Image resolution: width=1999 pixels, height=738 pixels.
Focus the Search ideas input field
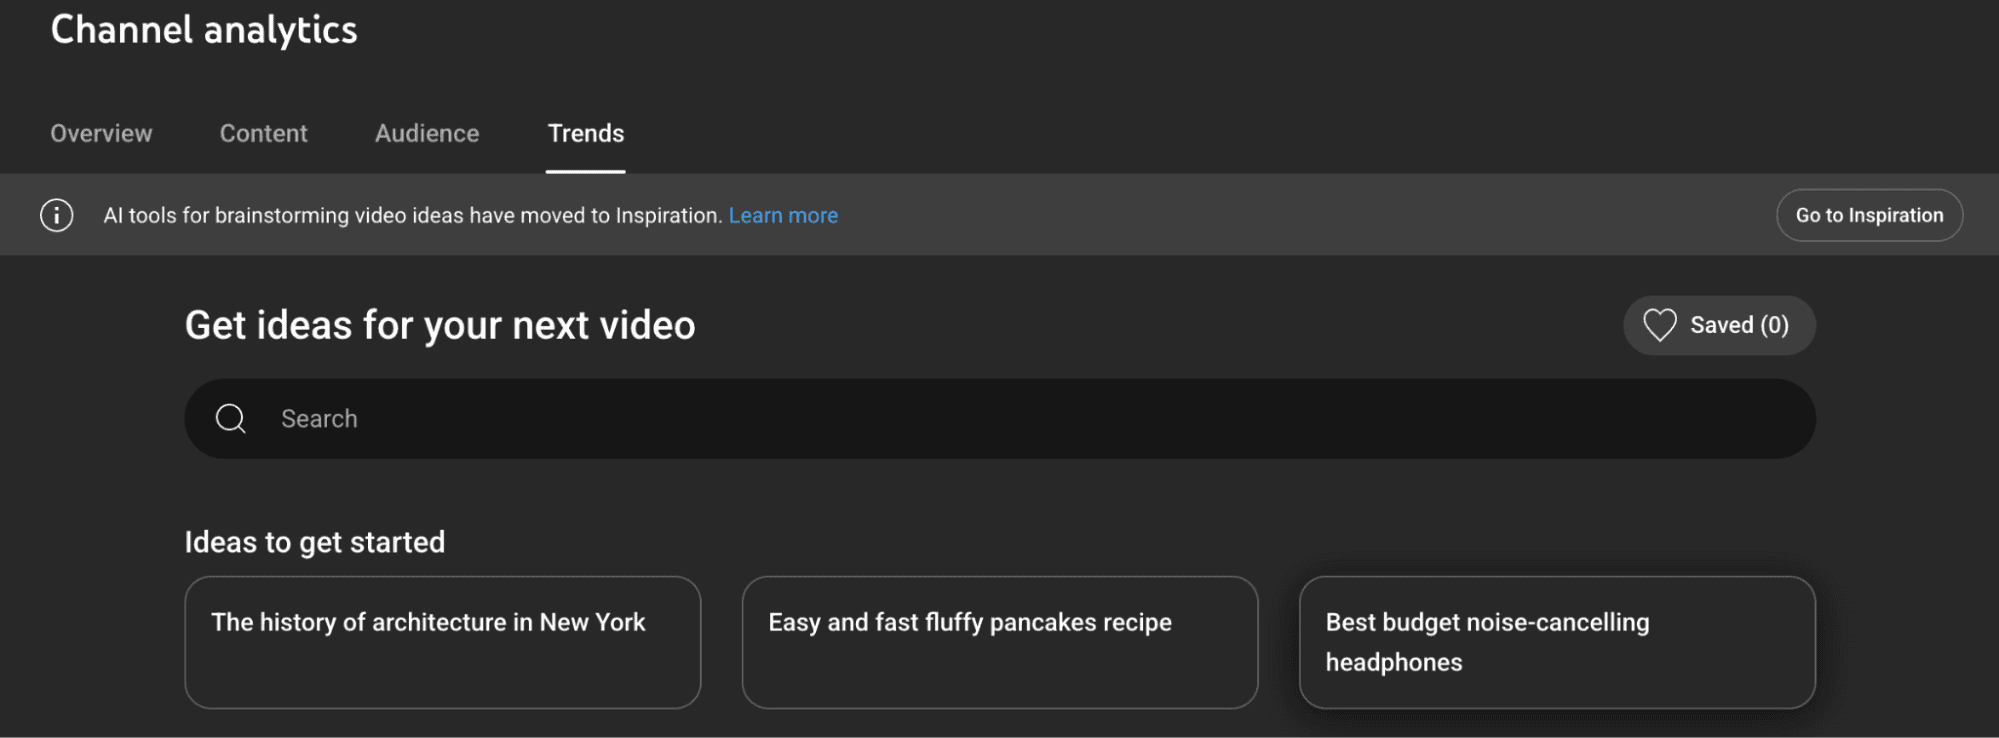[1000, 419]
